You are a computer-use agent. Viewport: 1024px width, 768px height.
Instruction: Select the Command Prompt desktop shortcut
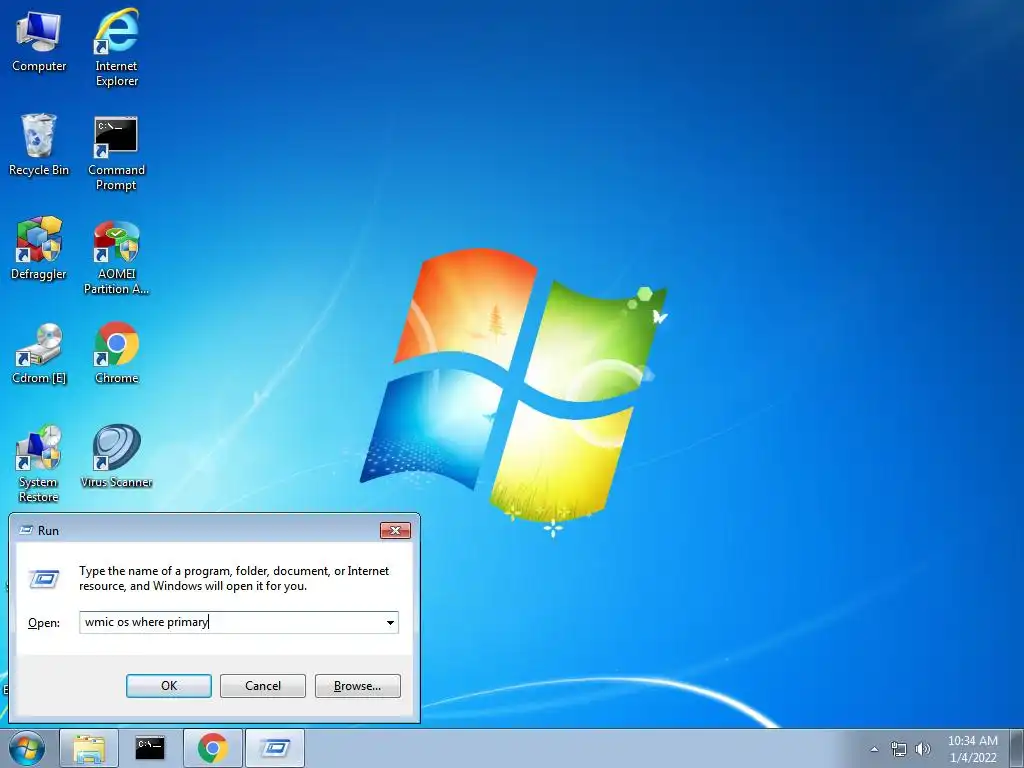click(x=116, y=153)
